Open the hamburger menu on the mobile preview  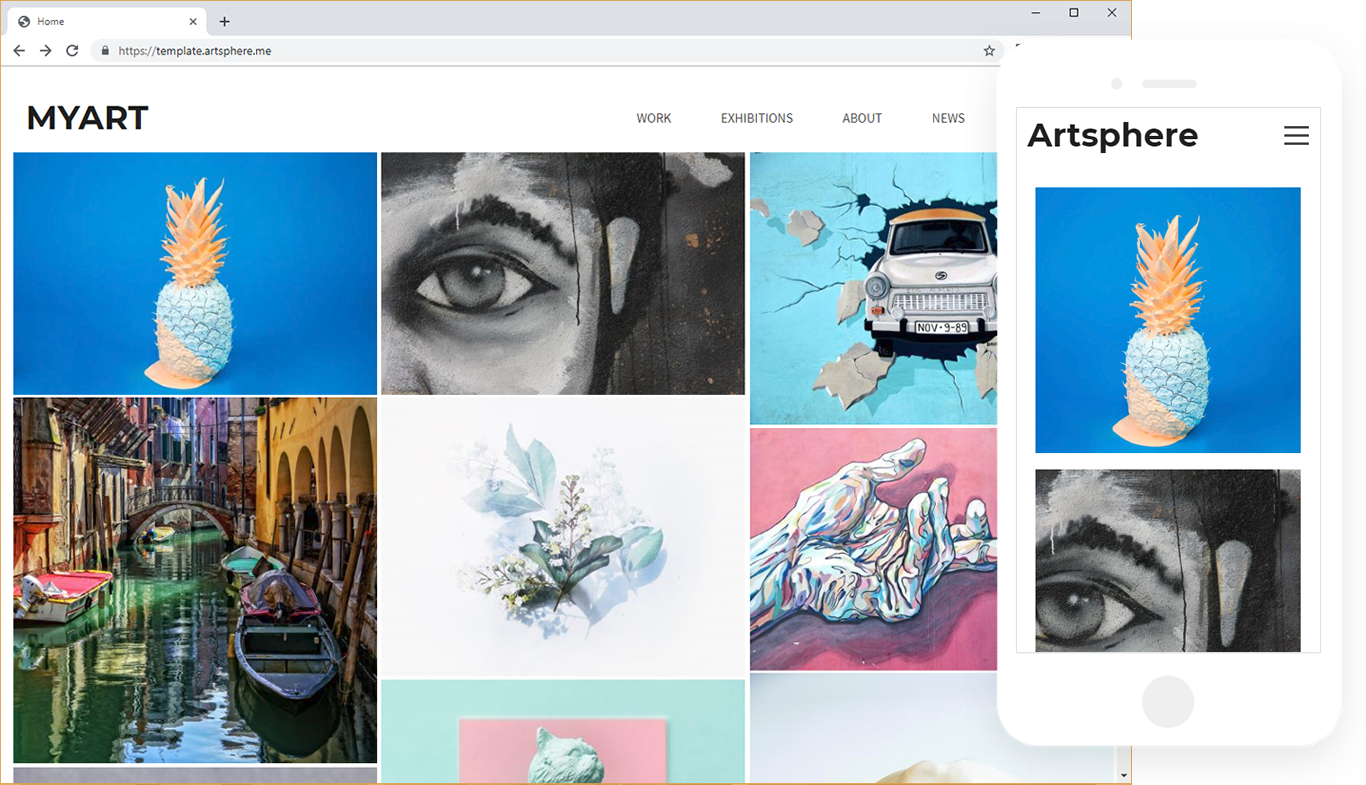1296,136
